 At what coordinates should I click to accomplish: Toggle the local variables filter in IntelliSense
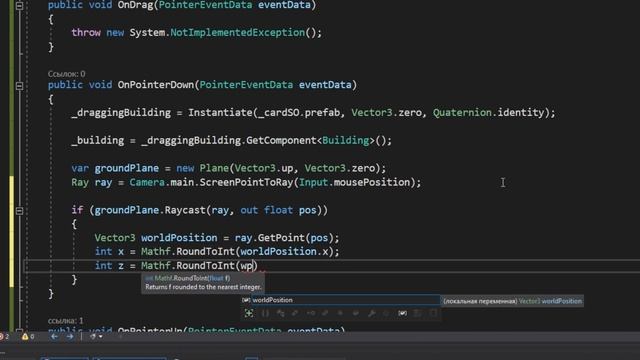[x=402, y=313]
